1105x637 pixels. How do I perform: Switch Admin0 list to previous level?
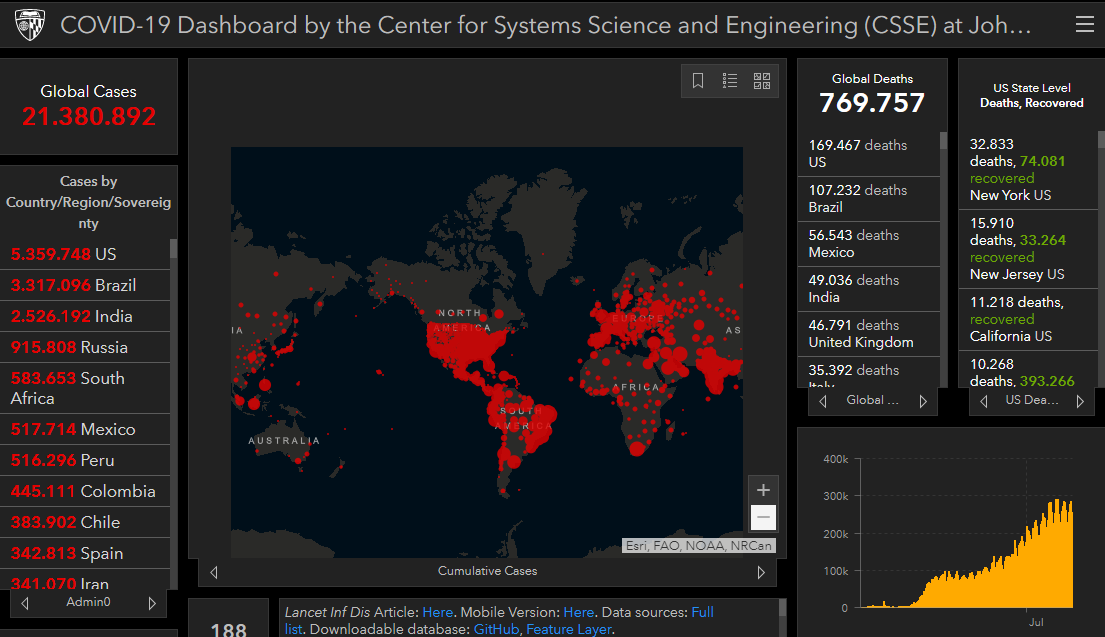coord(25,603)
